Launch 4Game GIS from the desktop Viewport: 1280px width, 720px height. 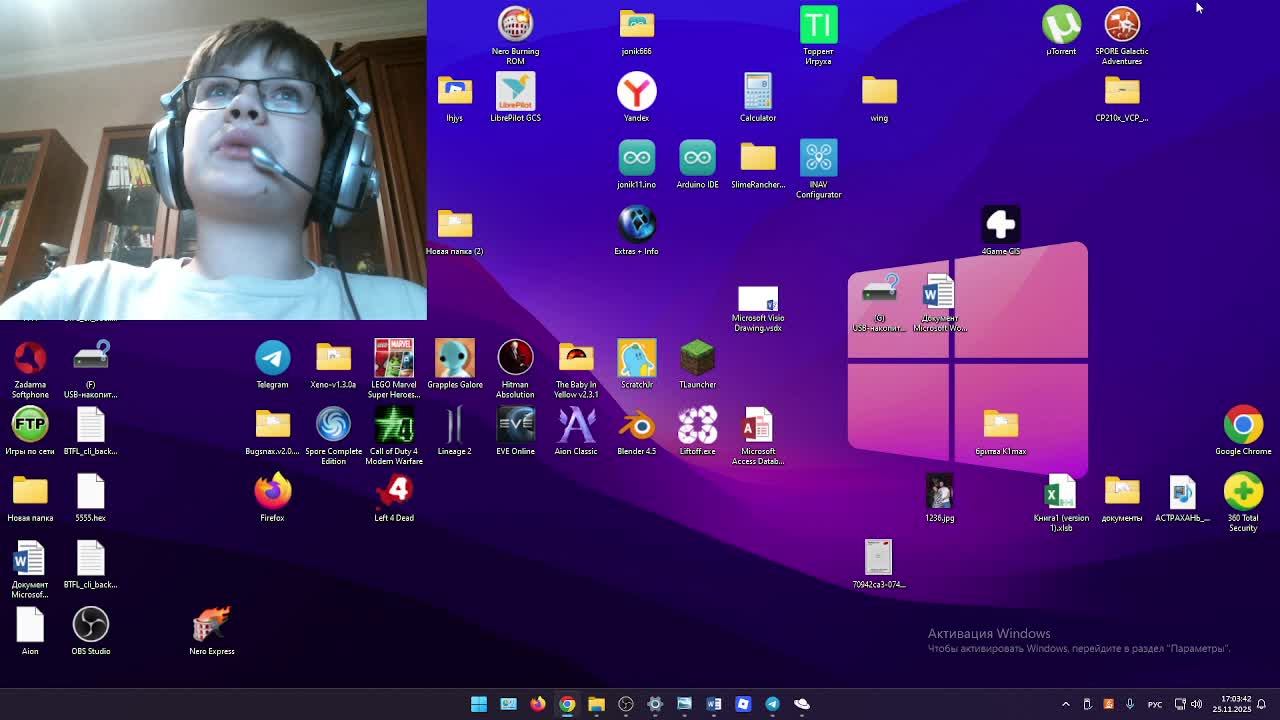(x=1000, y=225)
